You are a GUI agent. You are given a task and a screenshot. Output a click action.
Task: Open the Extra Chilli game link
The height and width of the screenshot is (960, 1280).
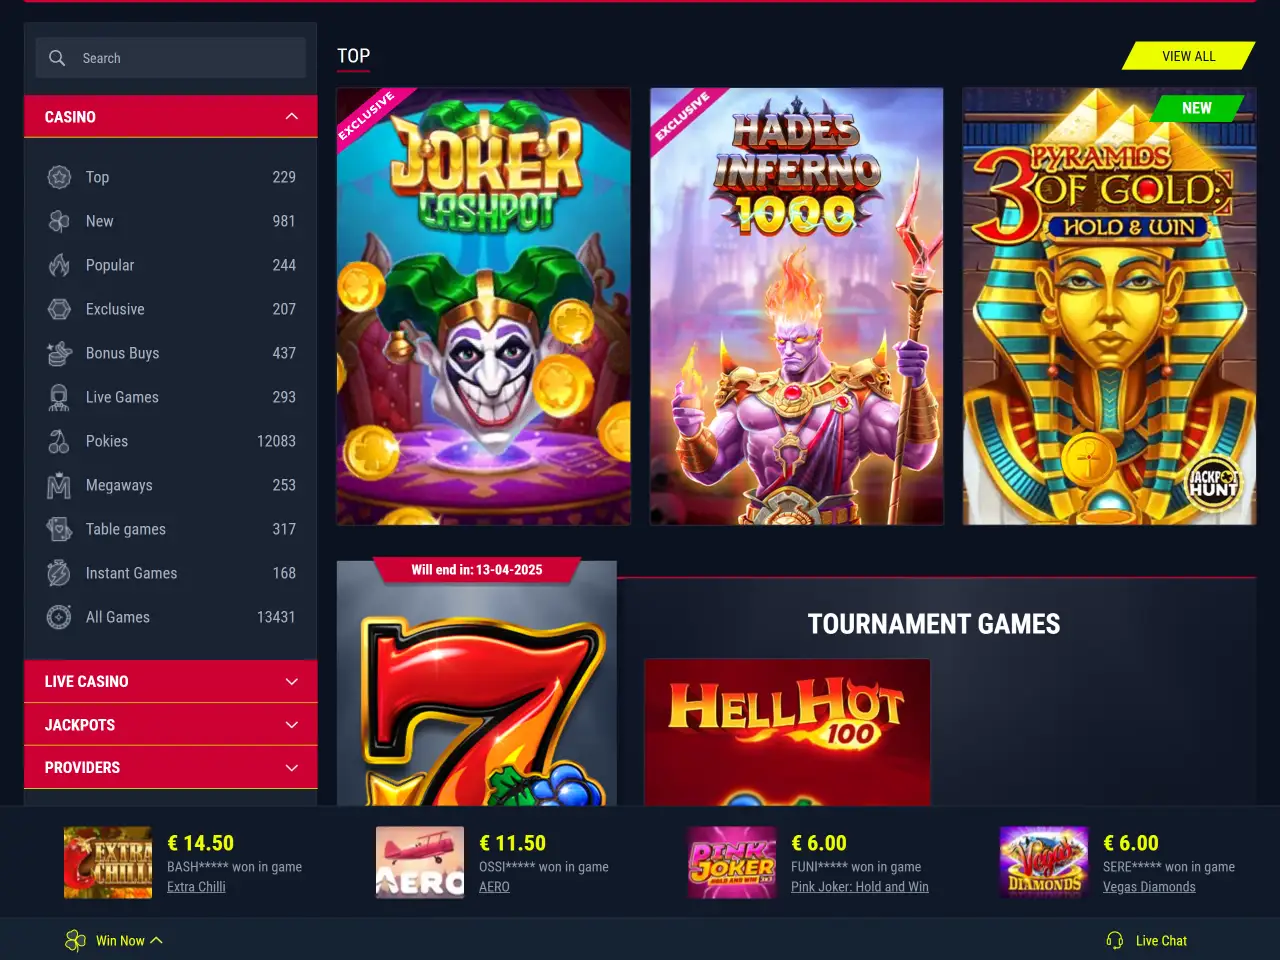pyautogui.click(x=196, y=887)
